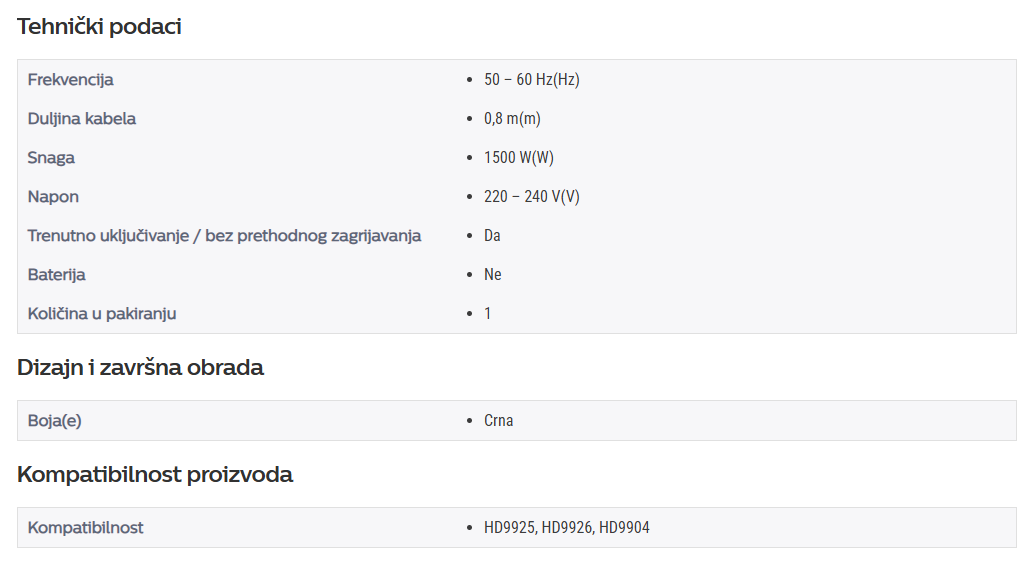
Task: Select the Snaga label
Action: pyautogui.click(x=51, y=158)
